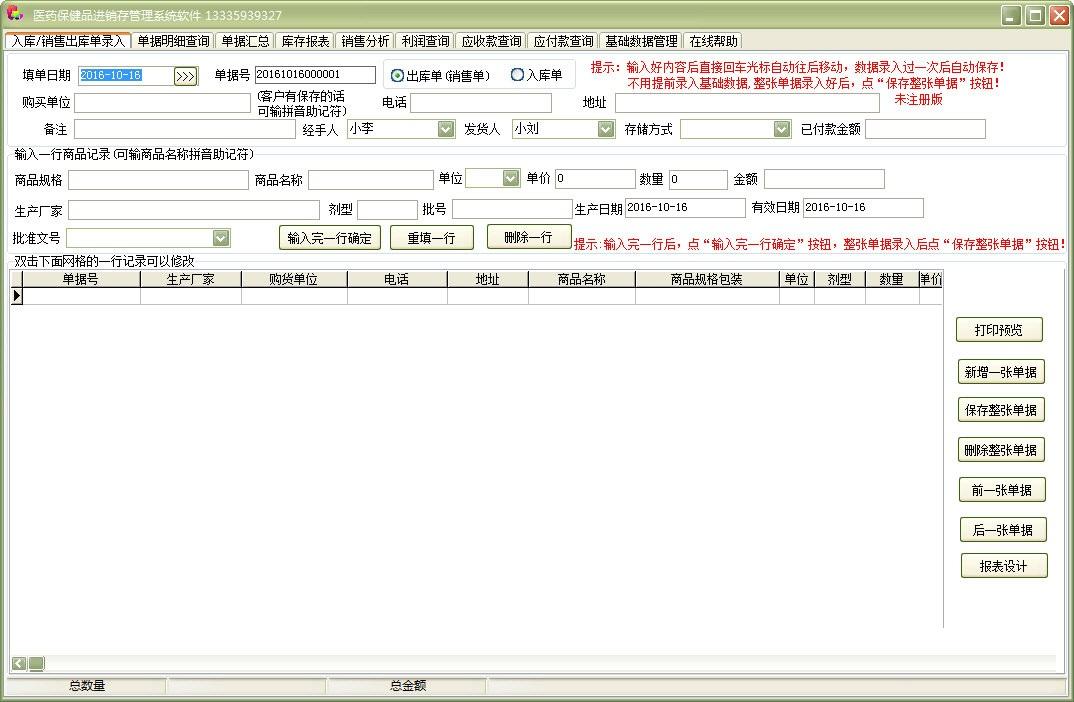Open the 存储方式 dropdown
The width and height of the screenshot is (1074, 702).
(782, 129)
